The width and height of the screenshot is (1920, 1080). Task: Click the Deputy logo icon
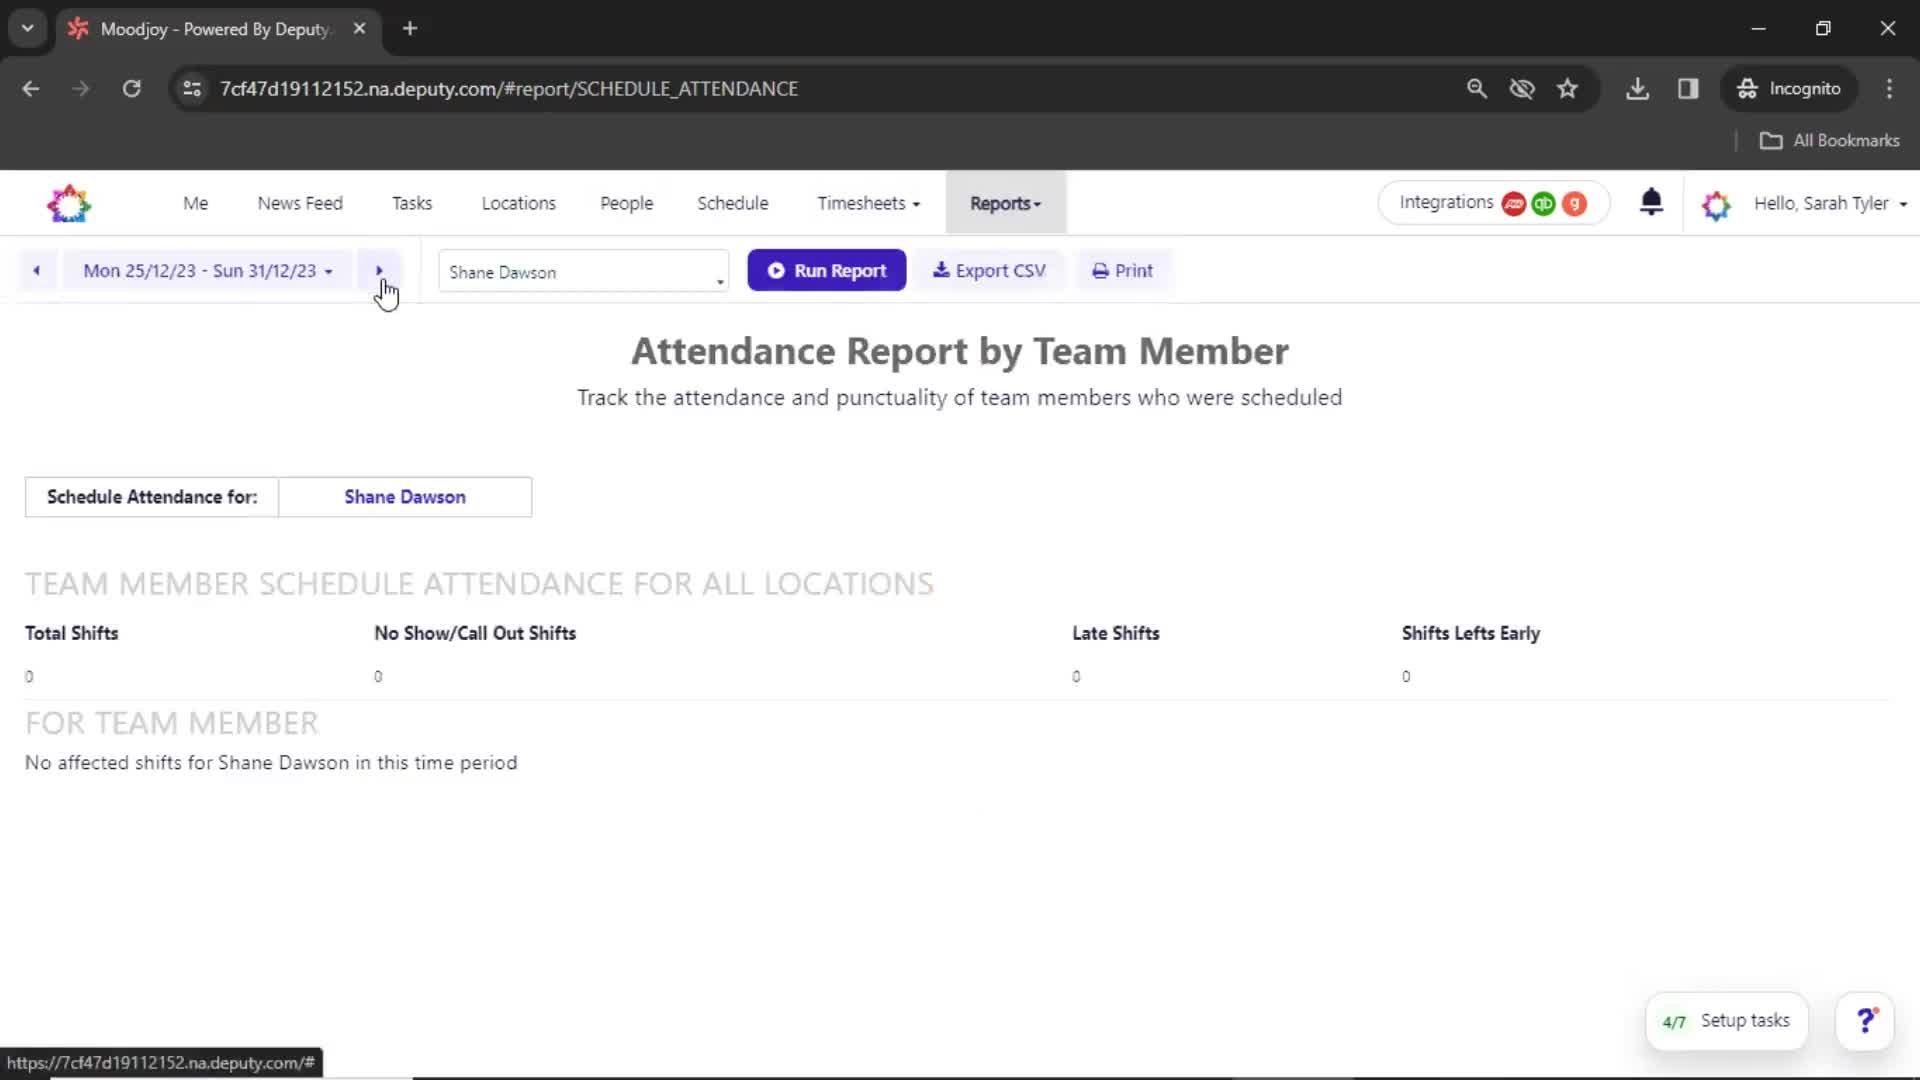[x=70, y=203]
